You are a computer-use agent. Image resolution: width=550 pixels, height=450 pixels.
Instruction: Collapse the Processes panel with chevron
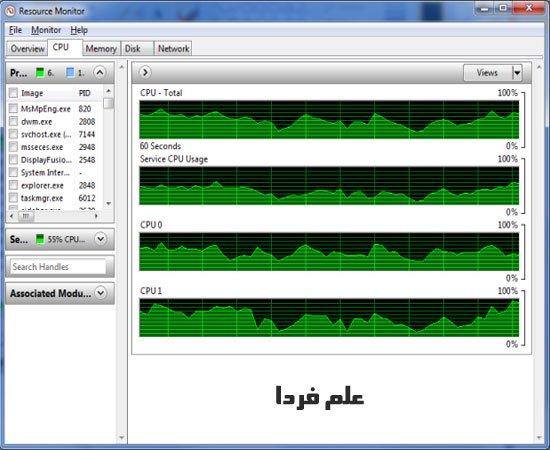click(100, 73)
